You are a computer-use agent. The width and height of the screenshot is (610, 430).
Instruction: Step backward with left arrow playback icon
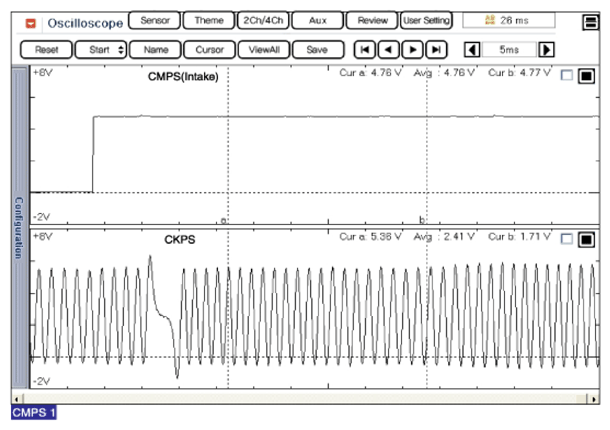[x=390, y=49]
